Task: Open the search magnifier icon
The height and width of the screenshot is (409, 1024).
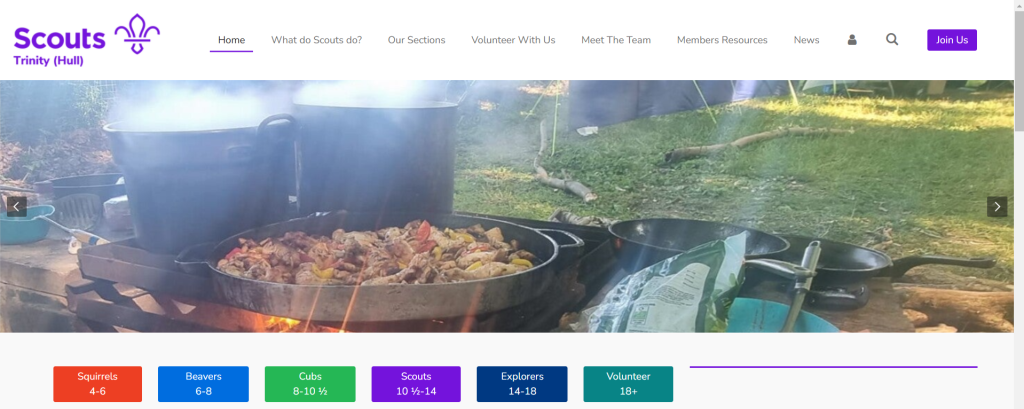Action: [x=892, y=39]
